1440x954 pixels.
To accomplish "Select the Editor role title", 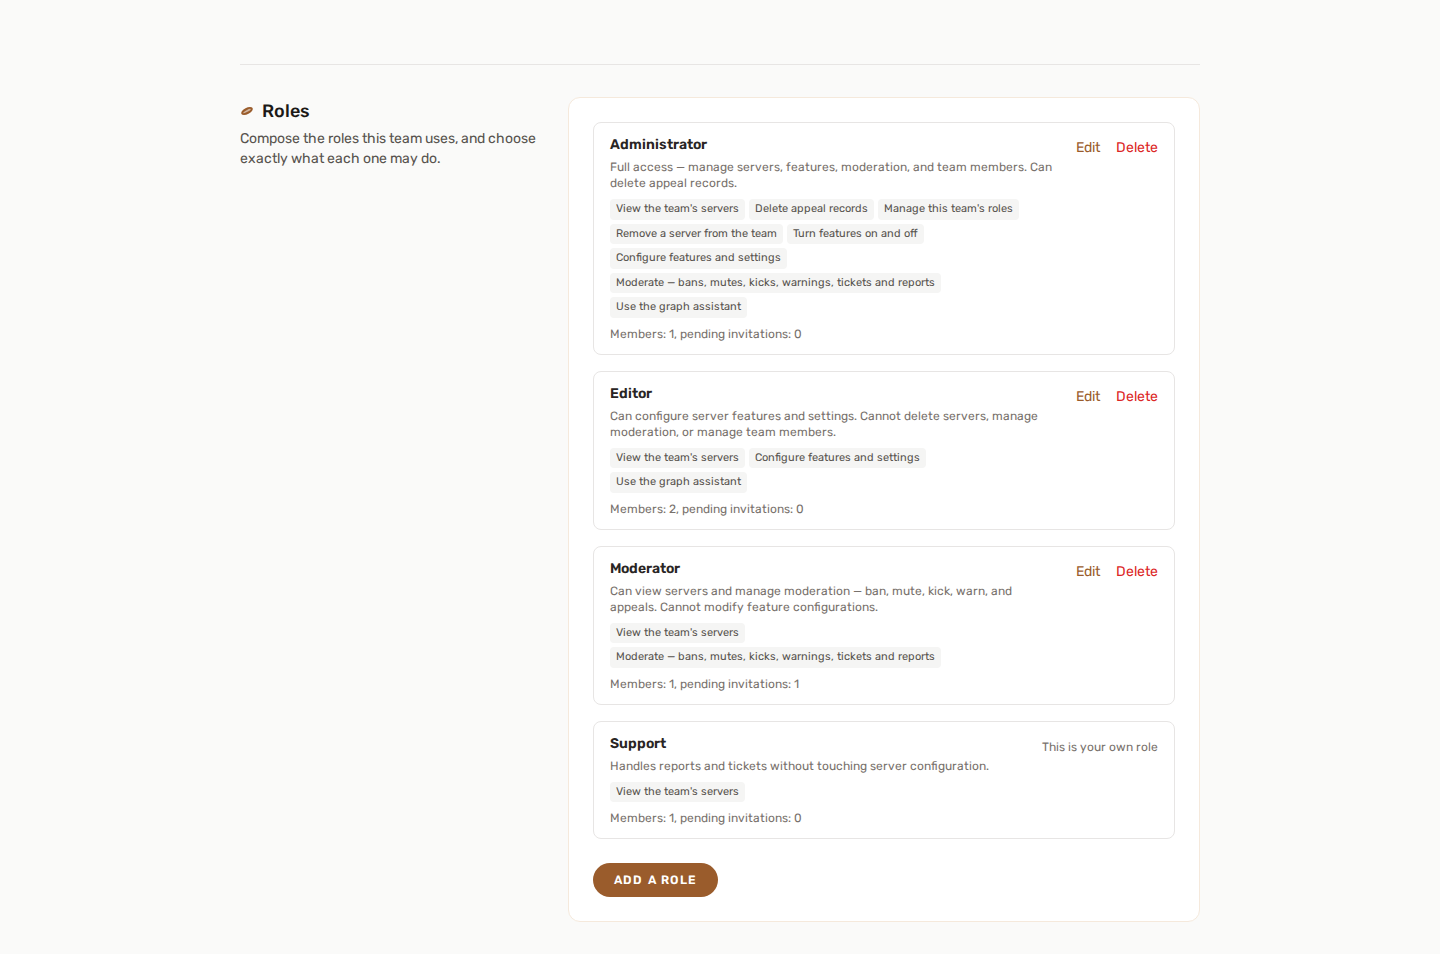I will (x=631, y=393).
